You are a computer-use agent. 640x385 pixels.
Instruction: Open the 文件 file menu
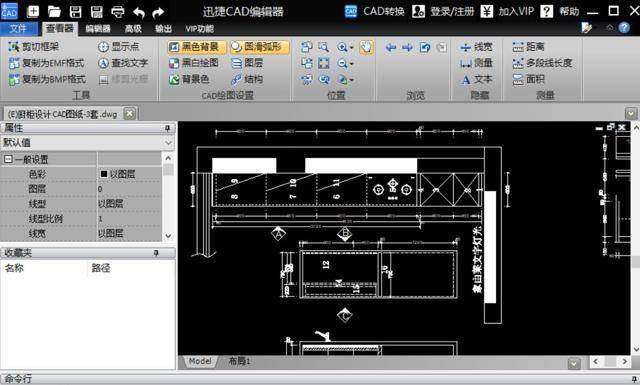[x=18, y=28]
